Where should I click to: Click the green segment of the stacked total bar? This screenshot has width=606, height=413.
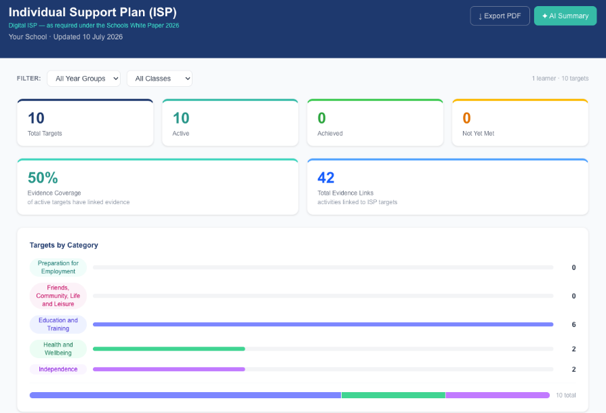coord(393,395)
